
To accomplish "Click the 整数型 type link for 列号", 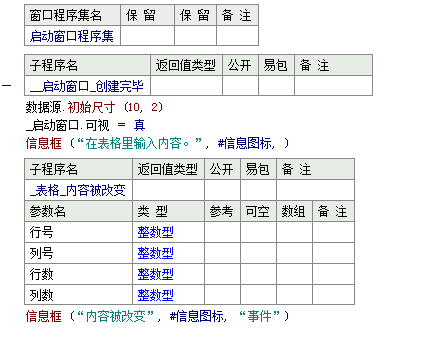I will (x=156, y=253).
